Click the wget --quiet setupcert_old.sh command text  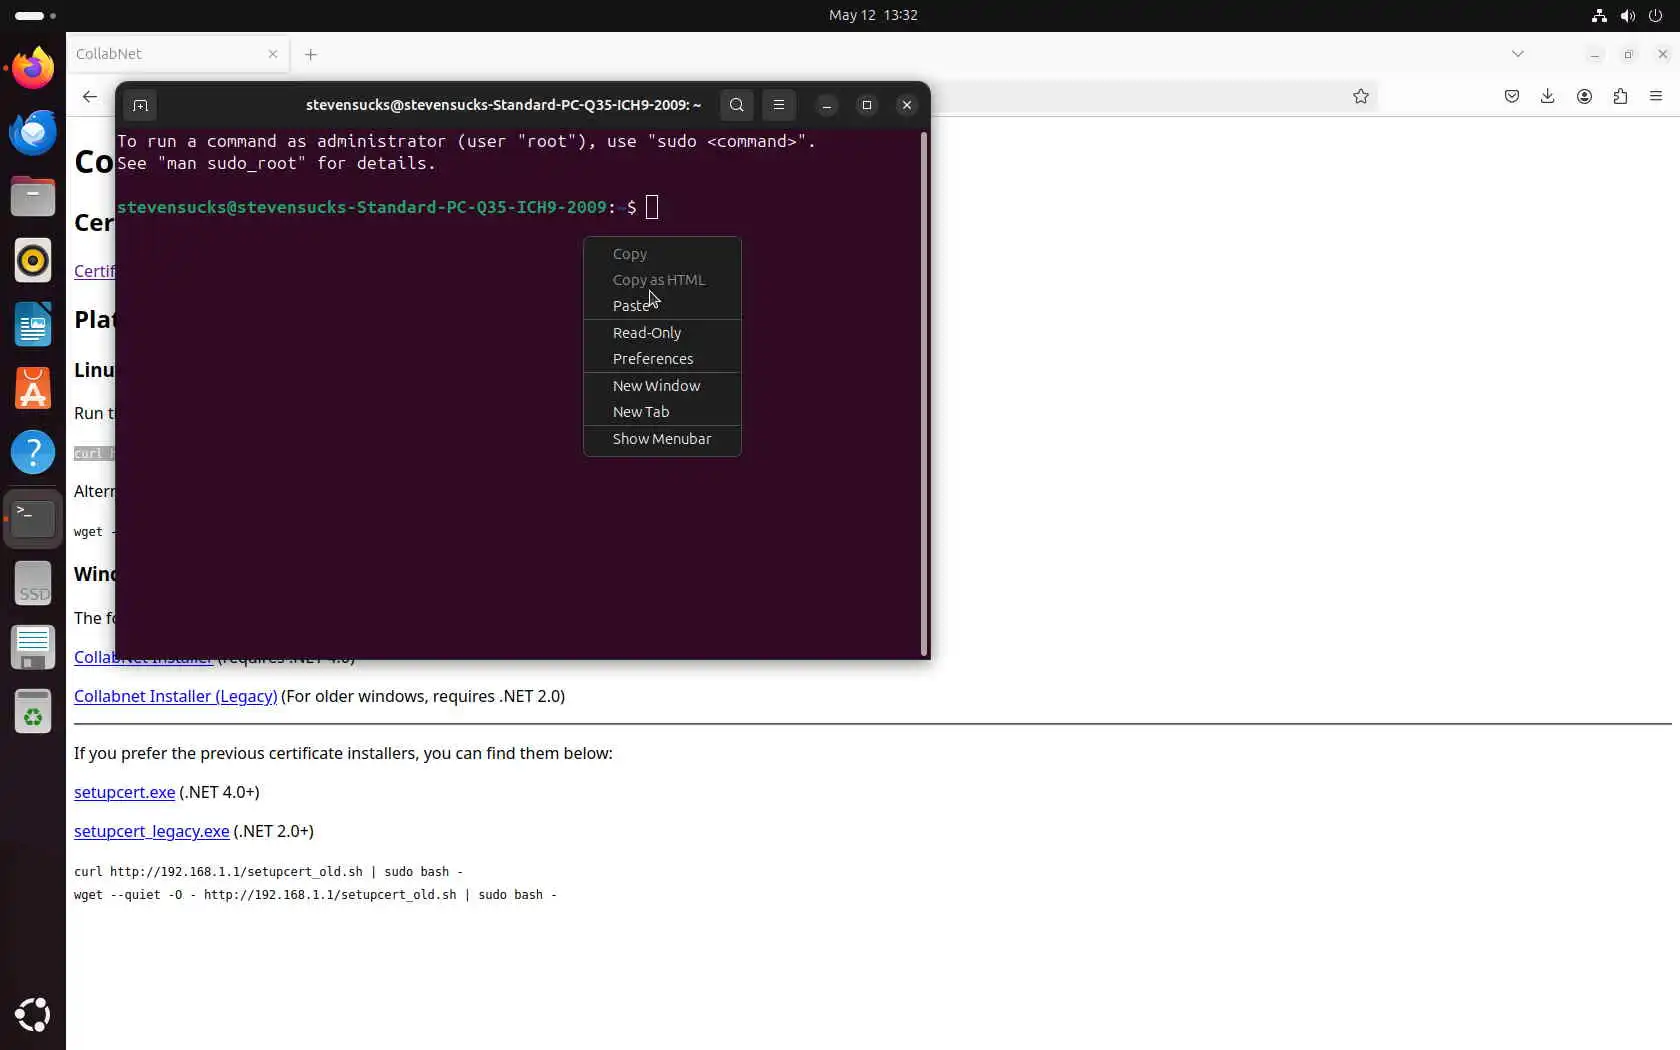(315, 895)
